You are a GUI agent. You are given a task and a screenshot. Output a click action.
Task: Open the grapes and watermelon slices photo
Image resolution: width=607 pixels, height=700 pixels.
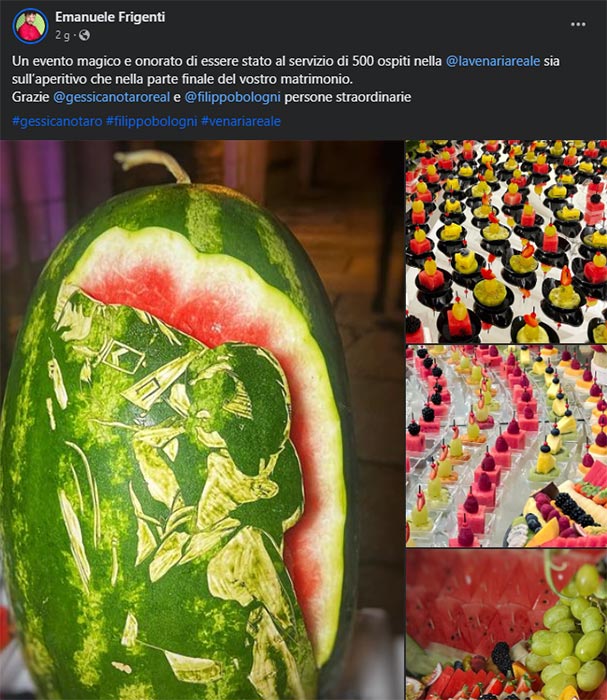pos(507,625)
